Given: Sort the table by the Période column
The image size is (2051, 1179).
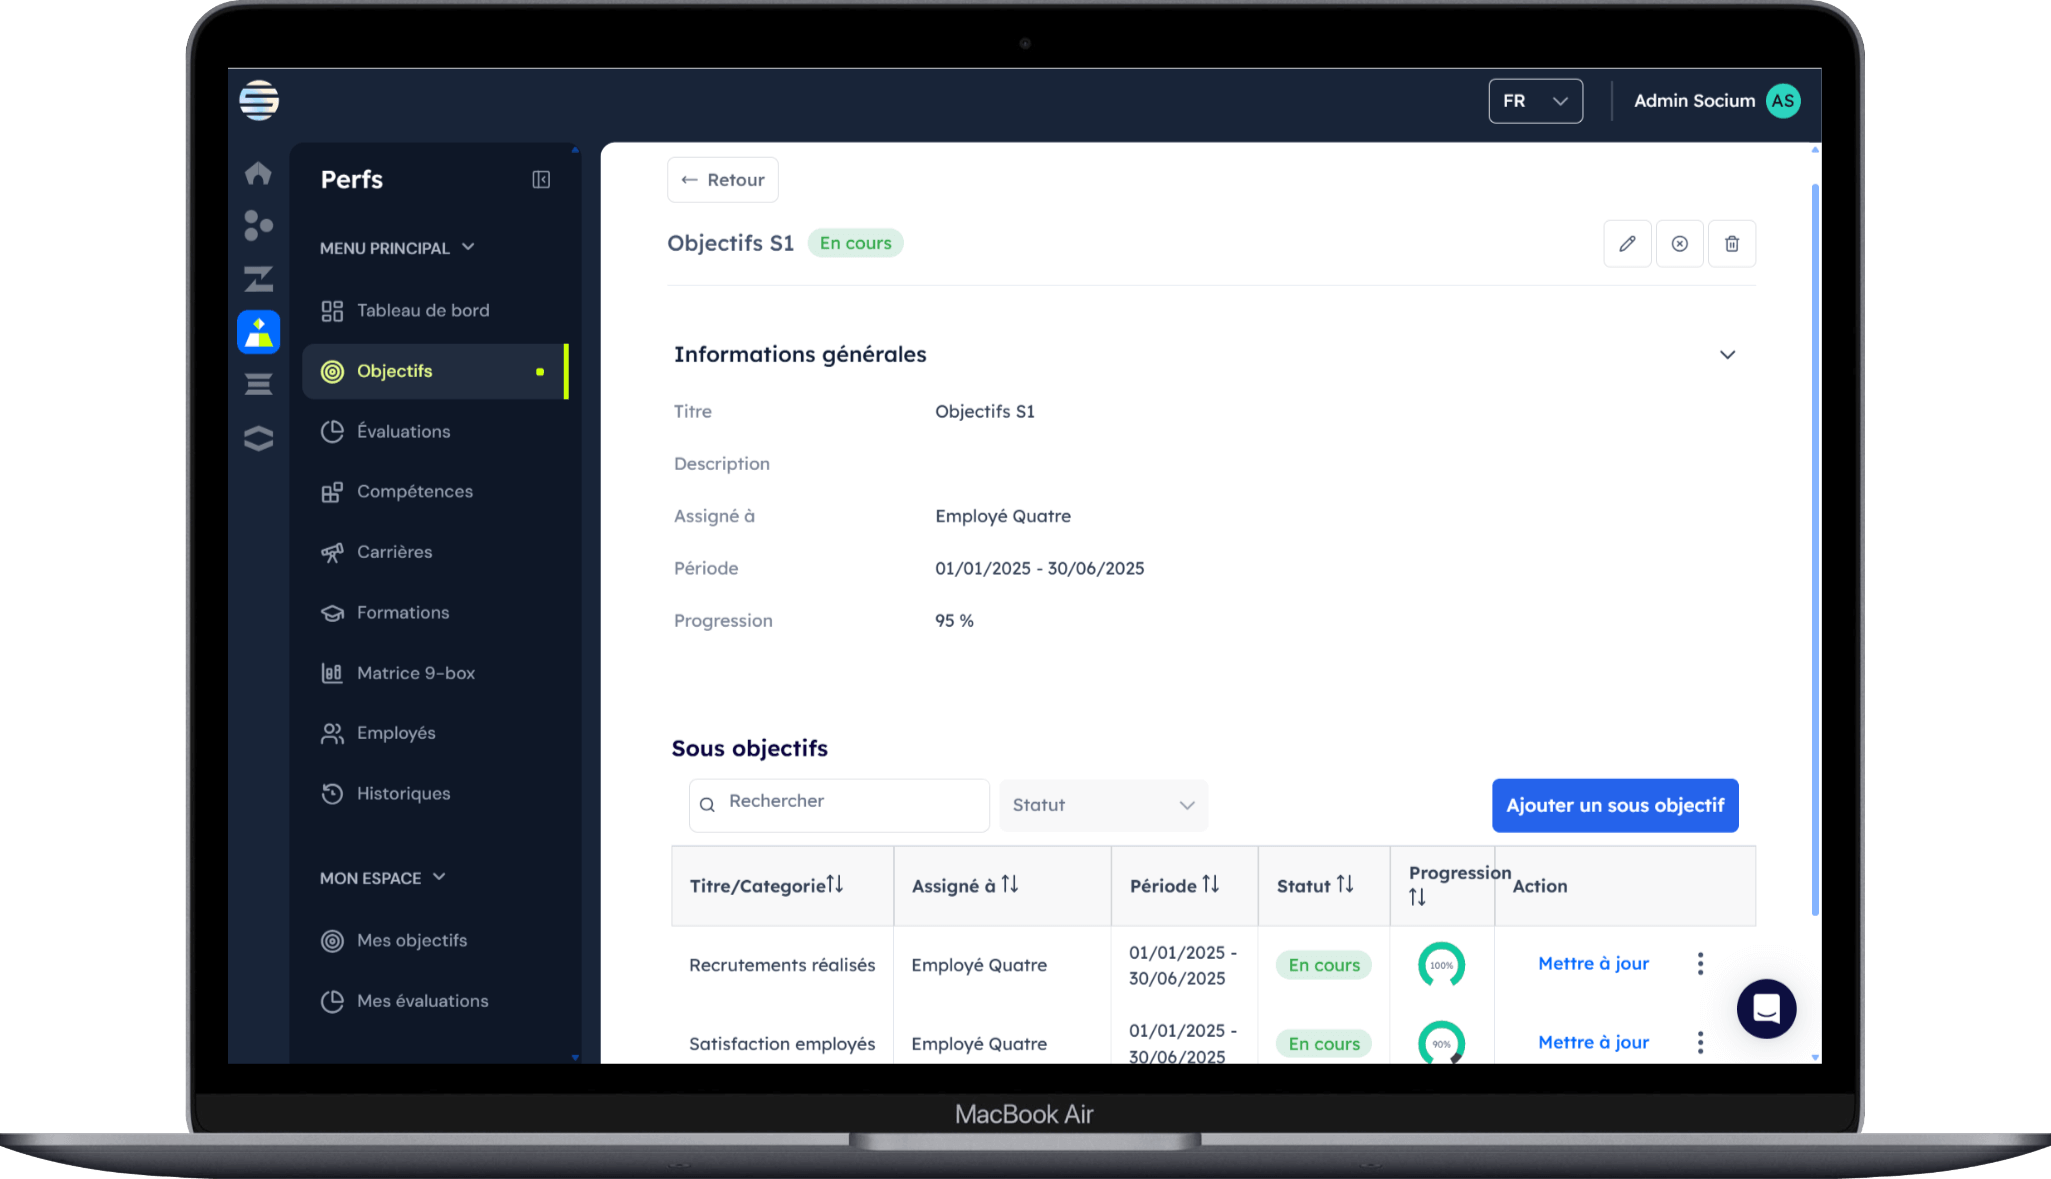Looking at the screenshot, I should 1210,884.
